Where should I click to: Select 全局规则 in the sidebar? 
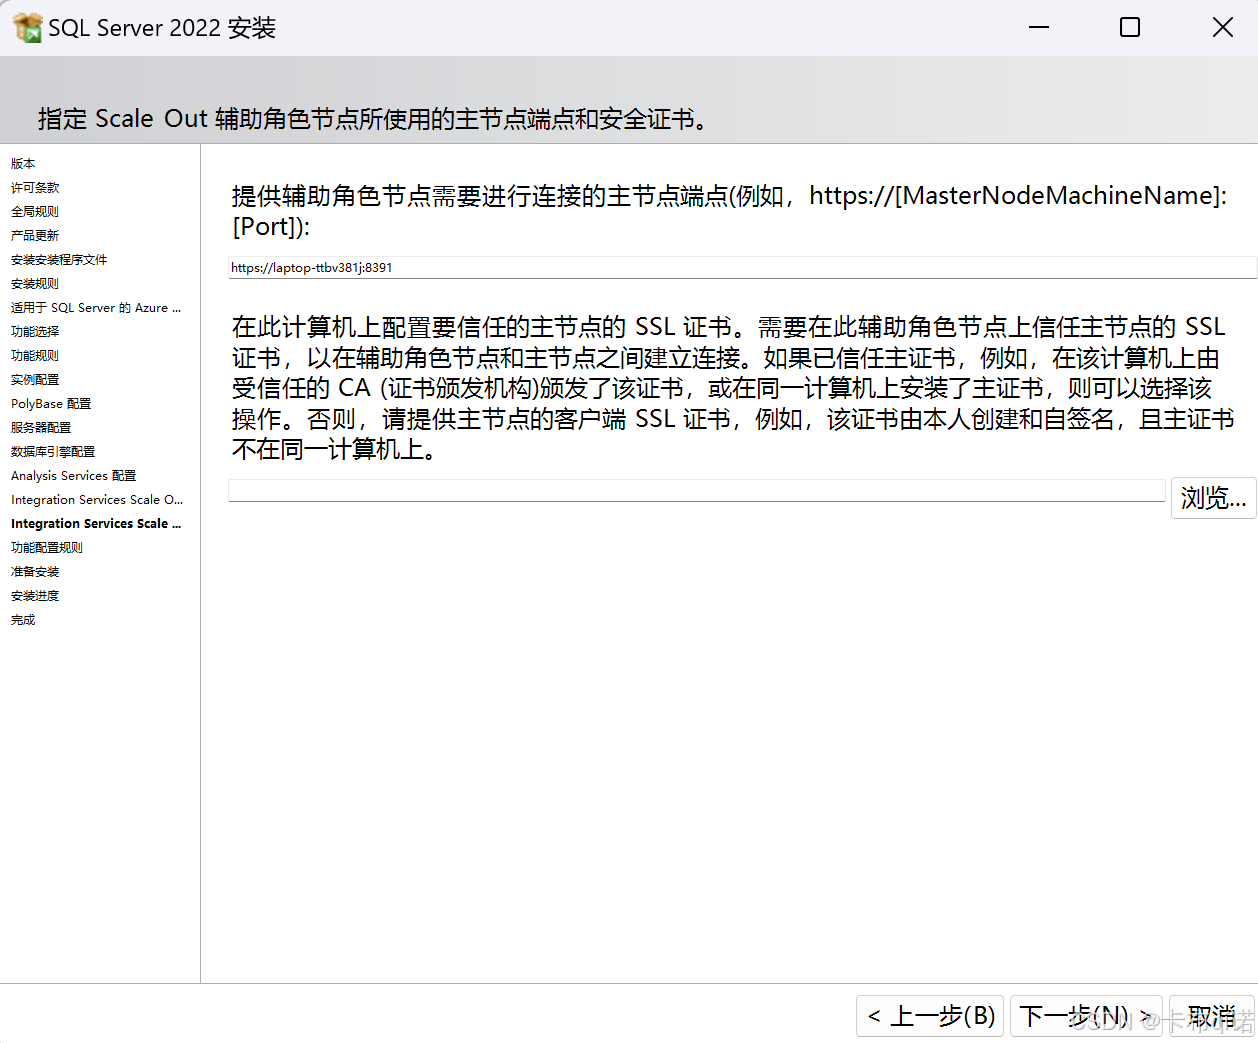pyautogui.click(x=34, y=211)
